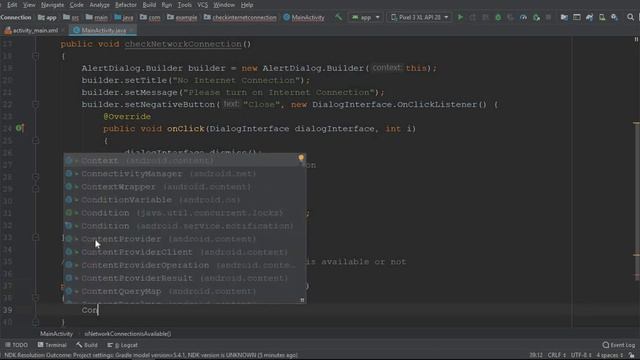
Task: Choose ContentQueryMap from completion list
Action: click(x=184, y=291)
